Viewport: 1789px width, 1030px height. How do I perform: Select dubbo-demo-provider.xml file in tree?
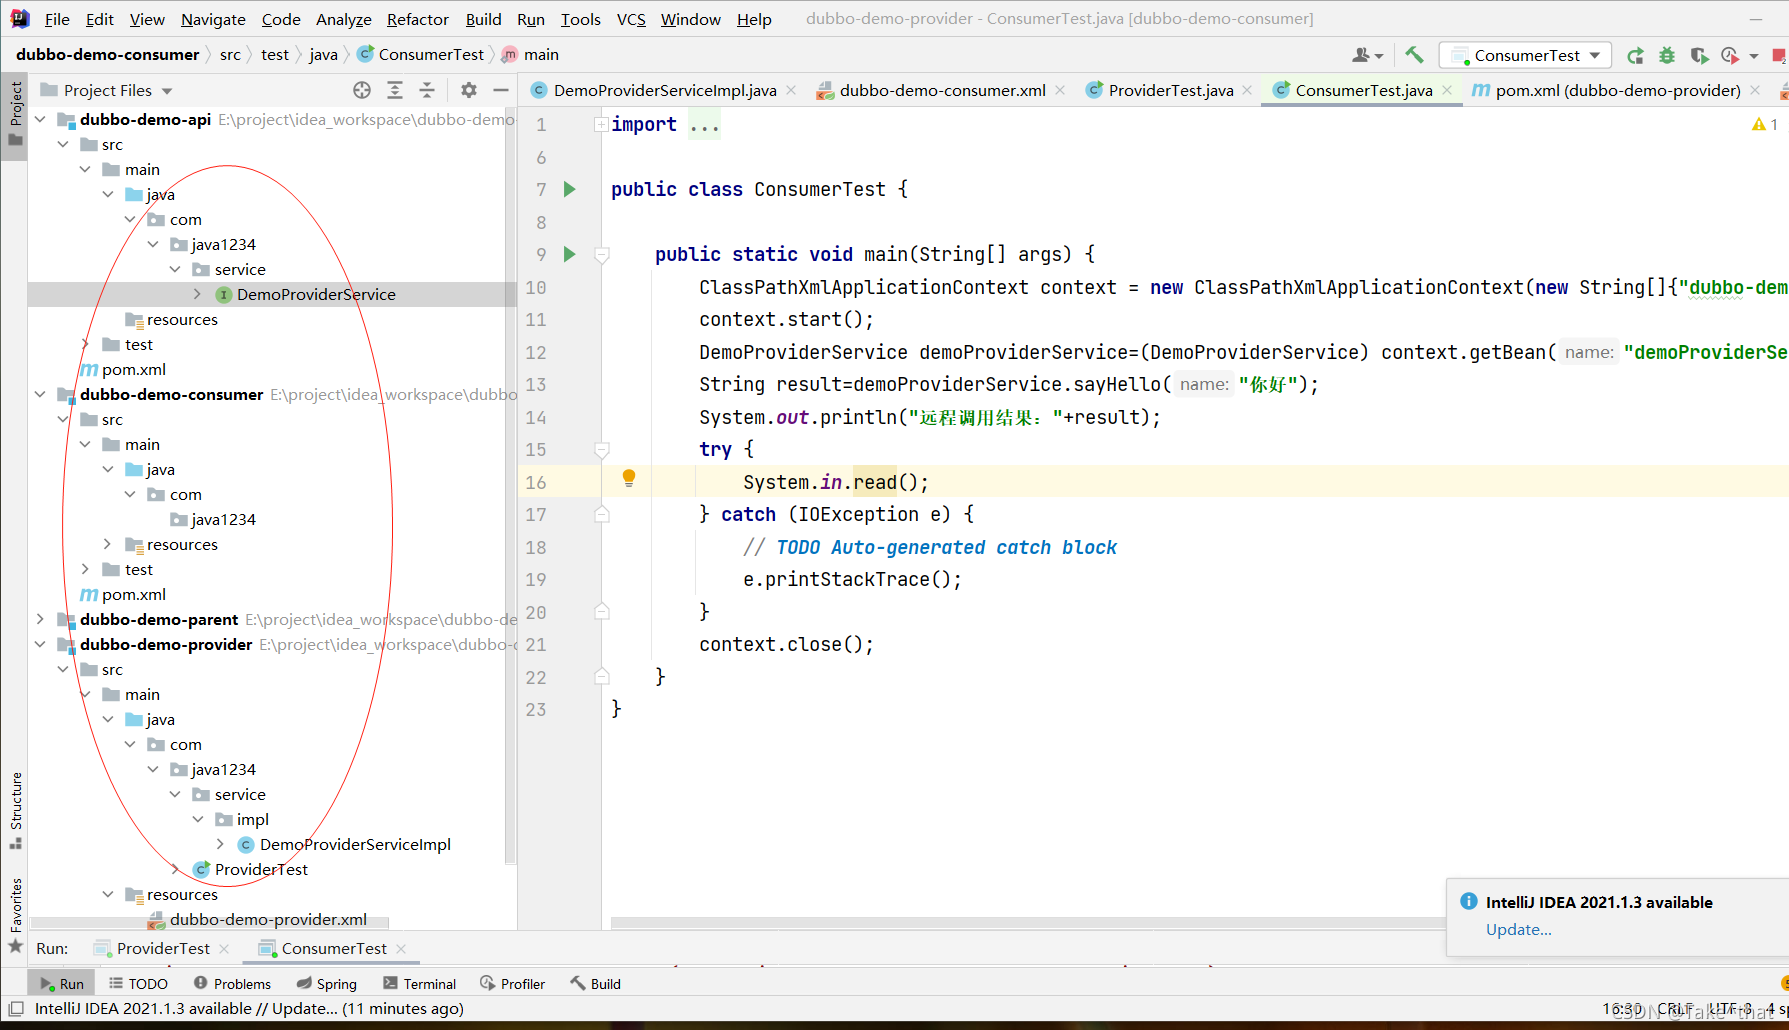coord(267,919)
